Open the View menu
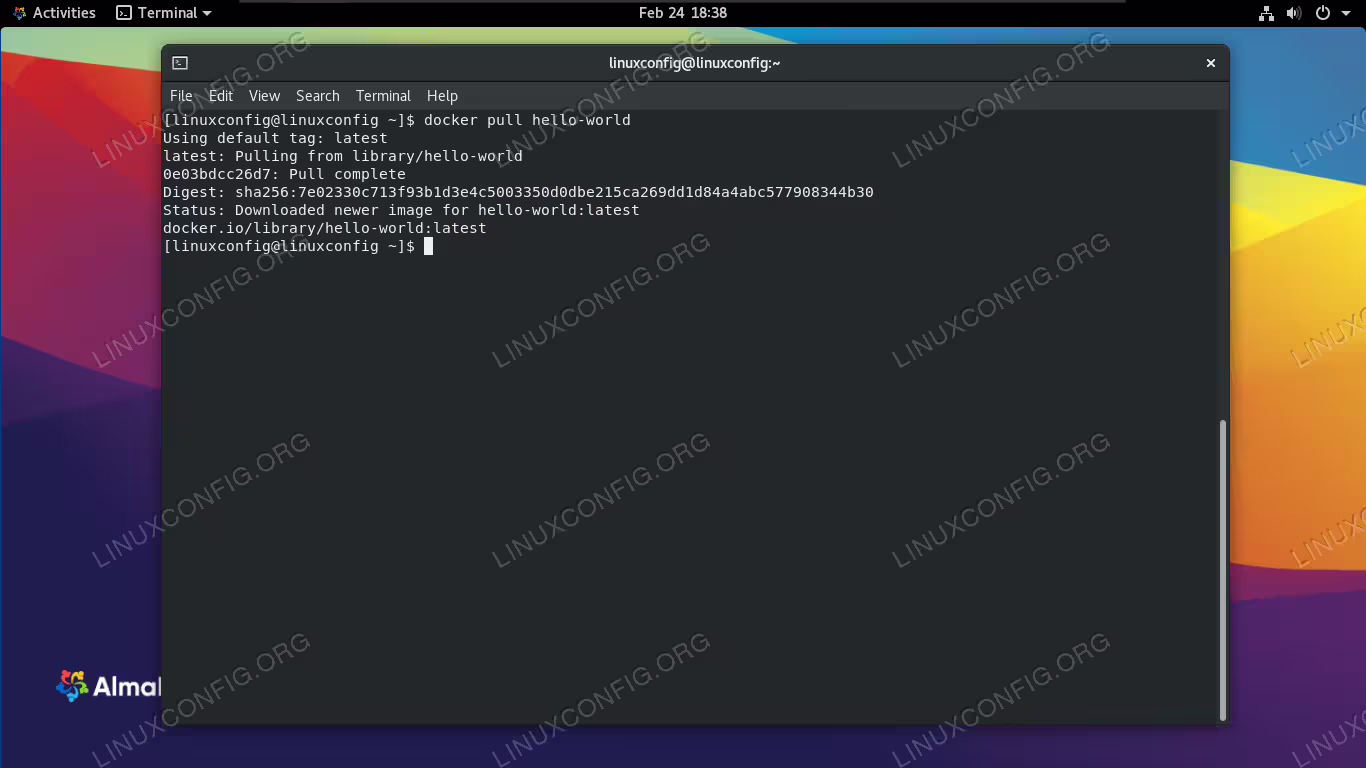This screenshot has width=1366, height=768. [264, 96]
